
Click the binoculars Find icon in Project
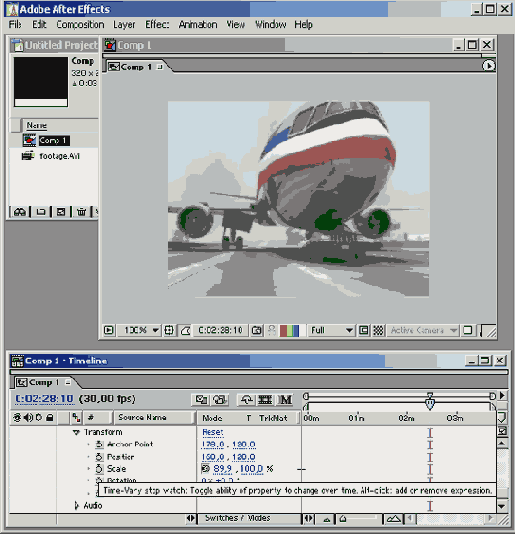coord(19,212)
